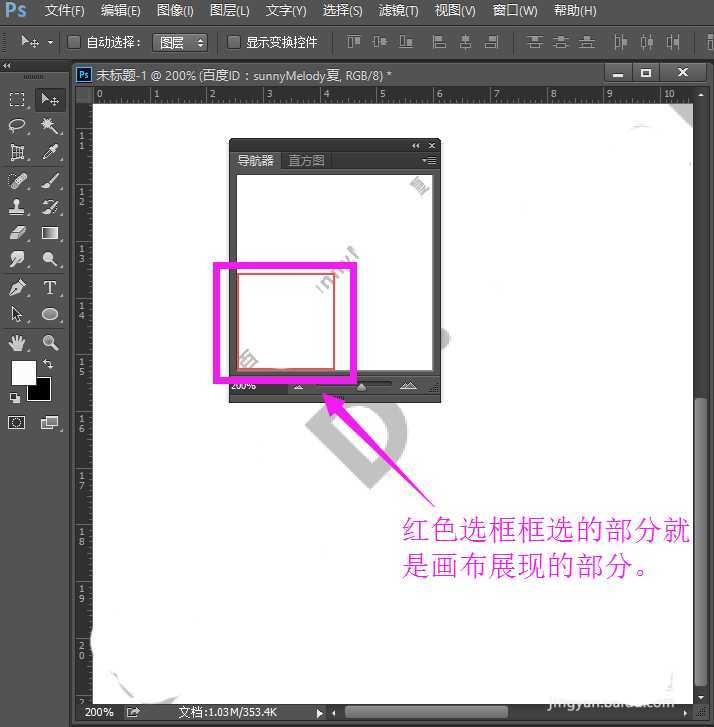Toggle Quick Mask mode in toolbox
Viewport: 714px width, 727px height.
[x=17, y=423]
